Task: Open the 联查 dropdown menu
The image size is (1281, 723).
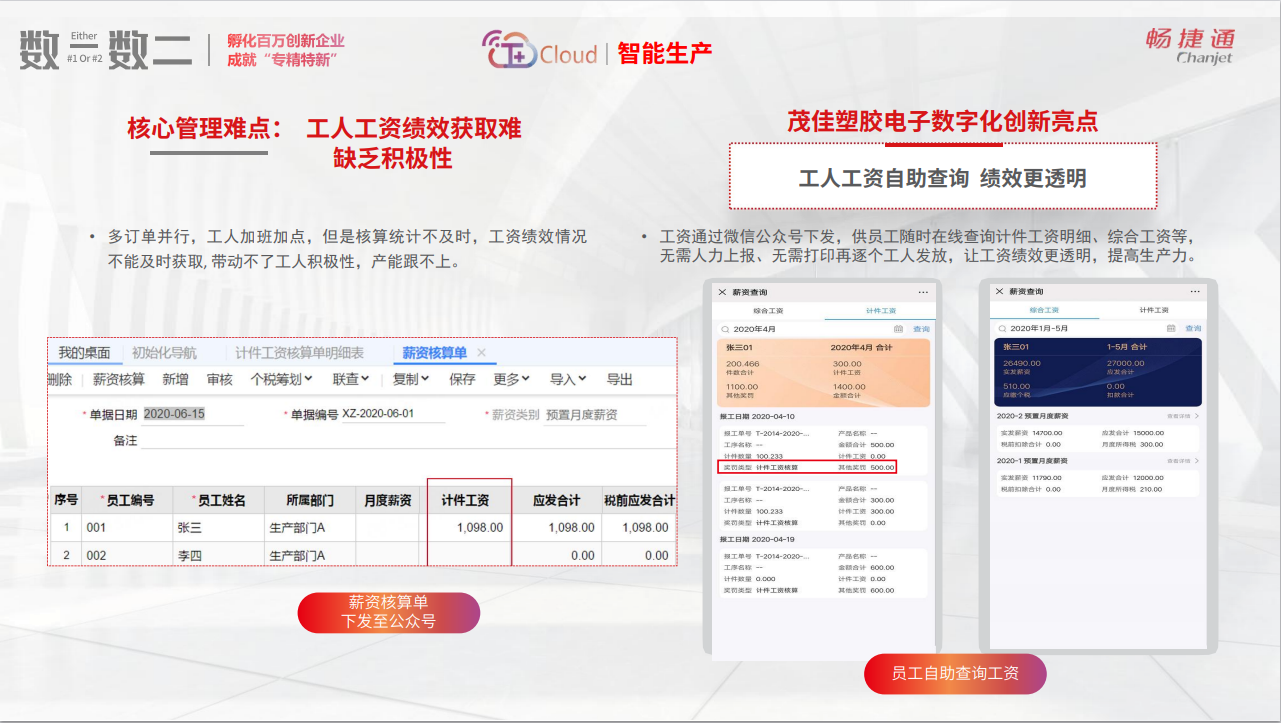Action: 351,379
